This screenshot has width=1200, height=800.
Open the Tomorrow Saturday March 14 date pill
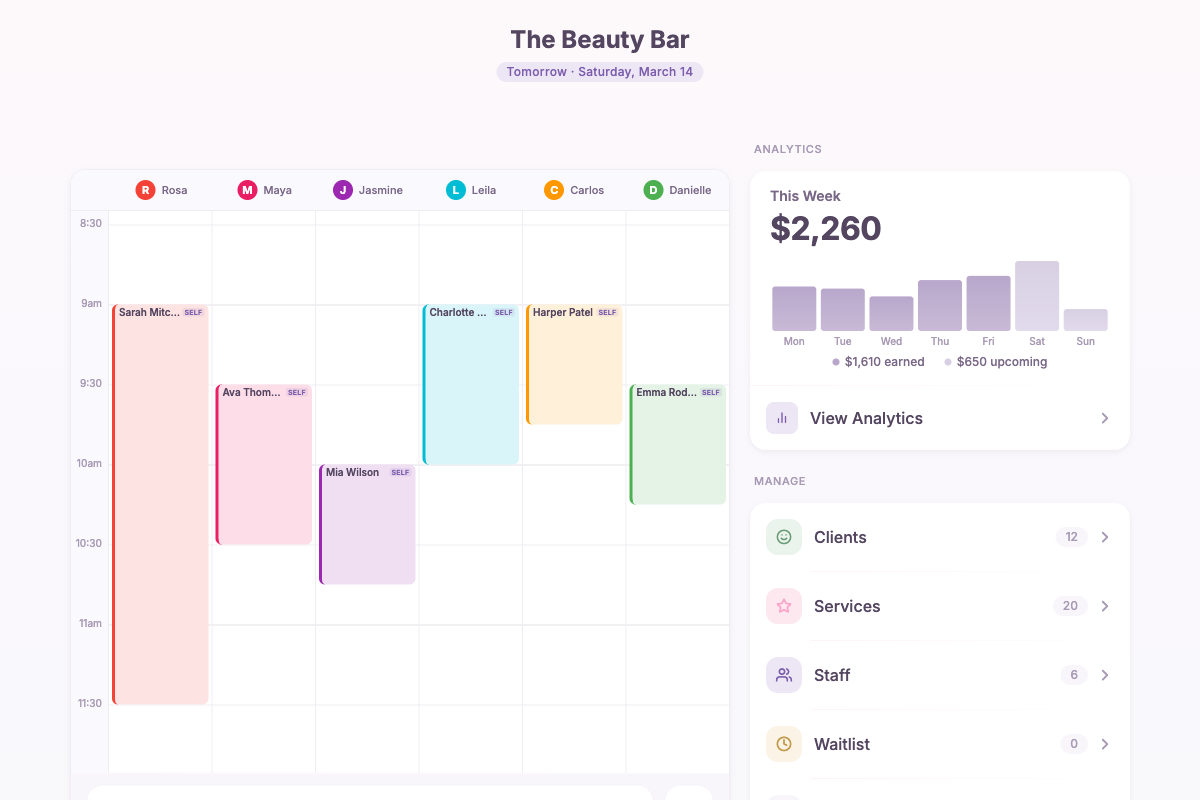[x=599, y=71]
